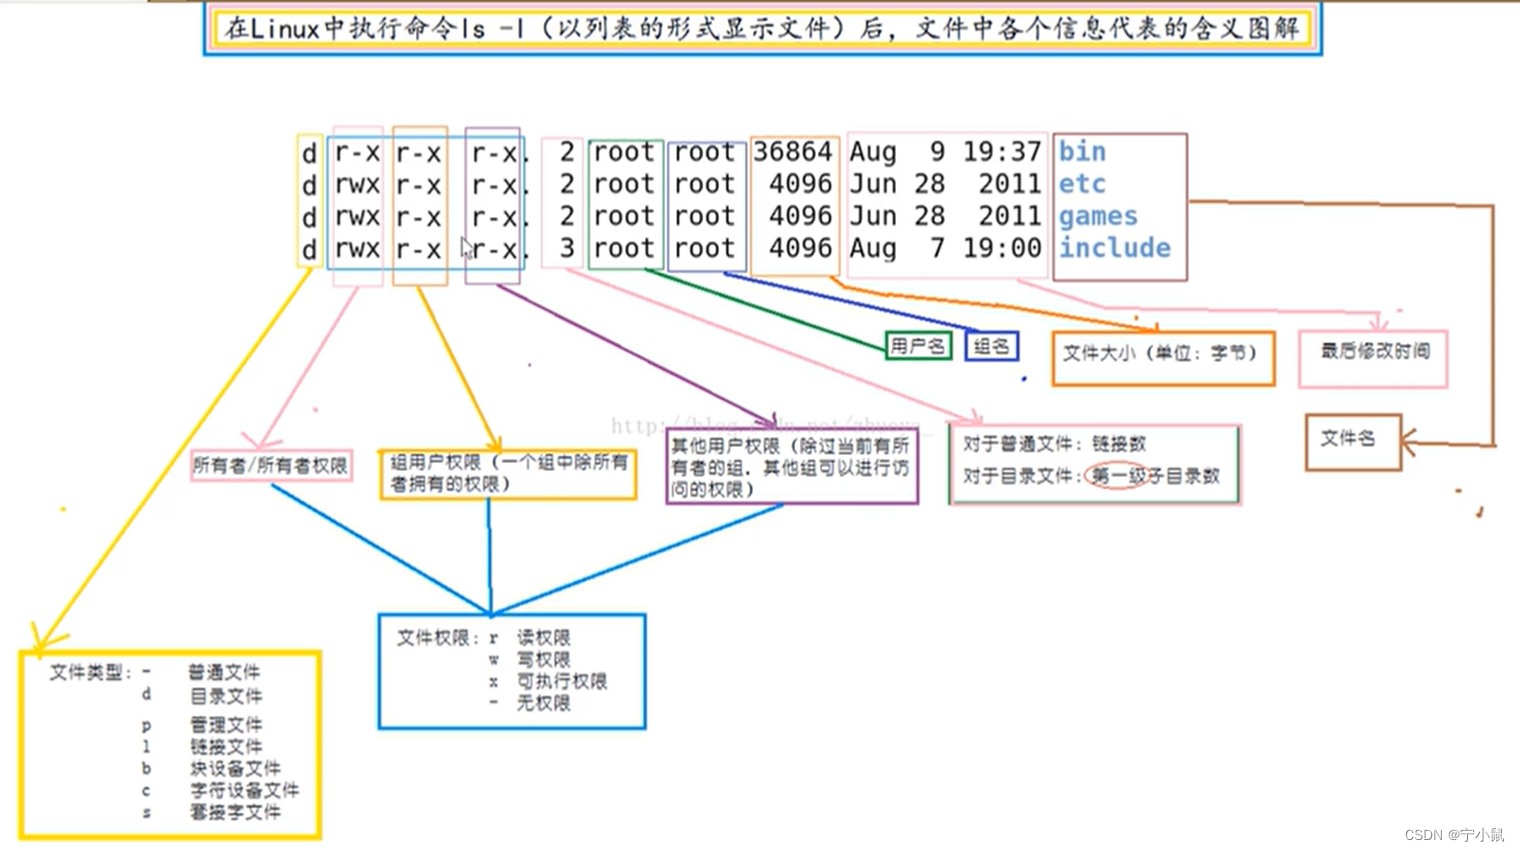1520x851 pixels.
Task: Click group 'root' in the include row
Action: pos(704,248)
